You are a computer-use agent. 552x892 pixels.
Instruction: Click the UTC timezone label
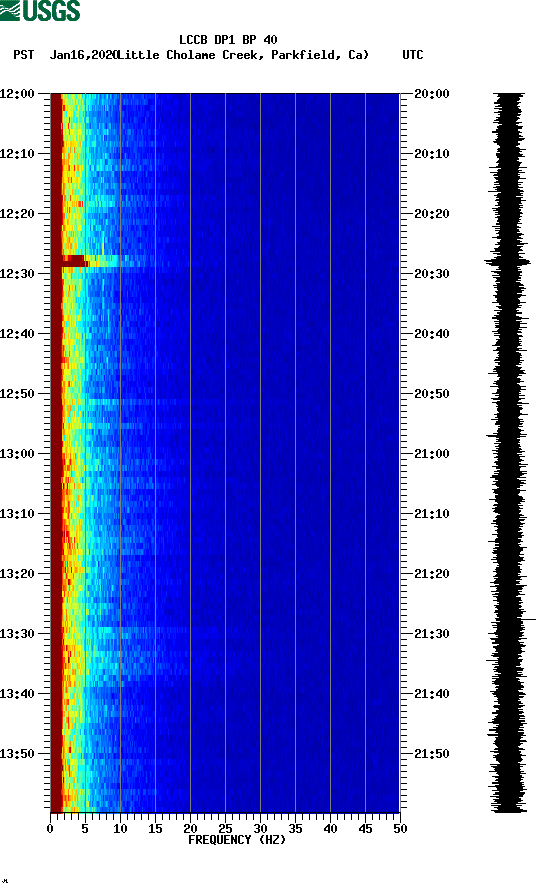(413, 55)
